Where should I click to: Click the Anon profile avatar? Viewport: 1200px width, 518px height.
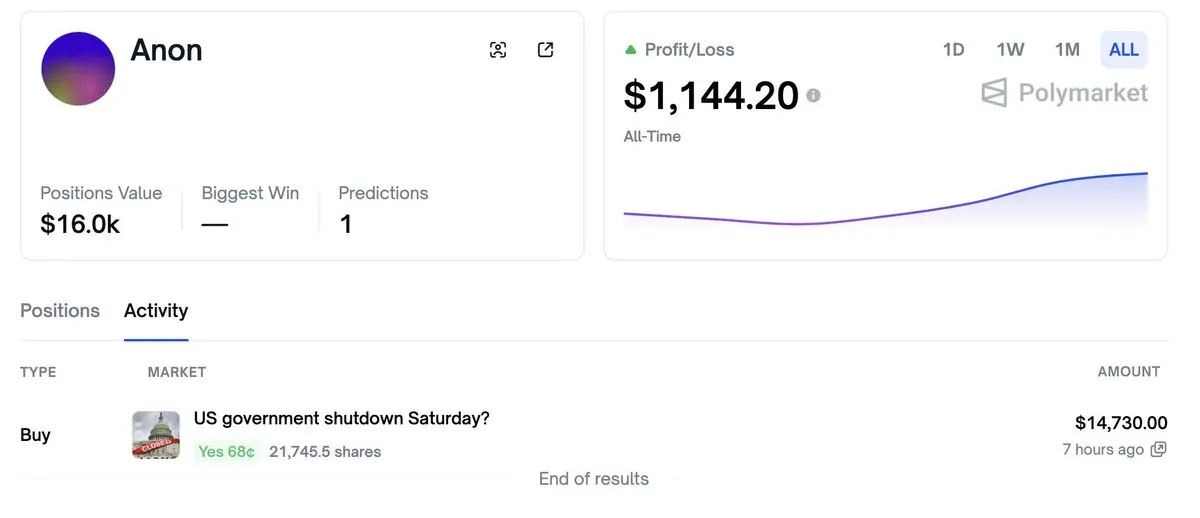[x=78, y=69]
